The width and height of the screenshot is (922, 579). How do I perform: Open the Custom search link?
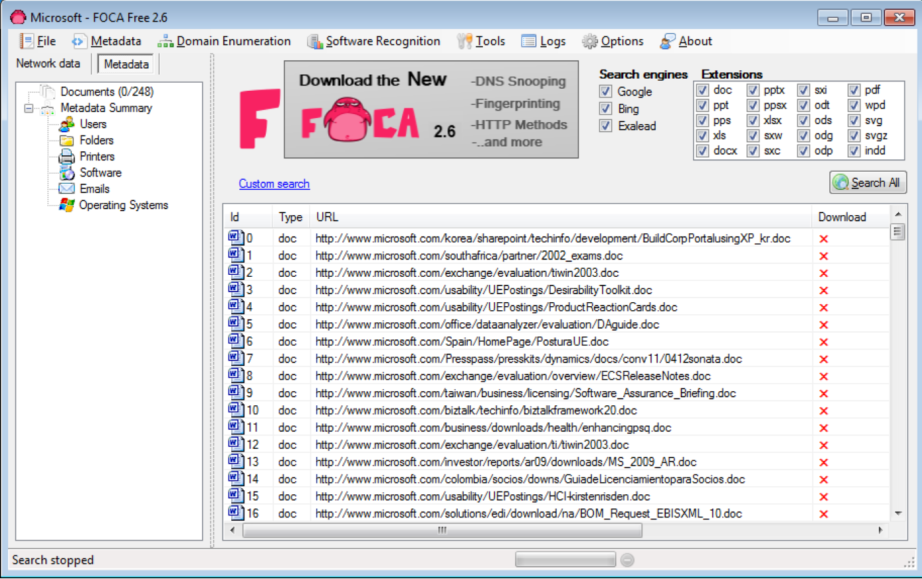[x=274, y=184]
